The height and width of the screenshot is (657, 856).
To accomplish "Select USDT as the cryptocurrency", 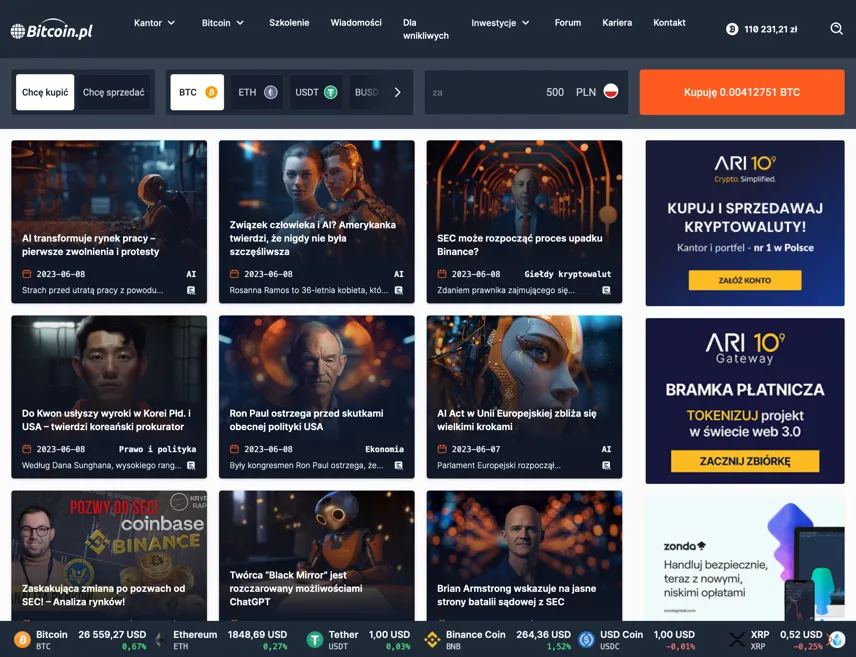I will pos(316,92).
